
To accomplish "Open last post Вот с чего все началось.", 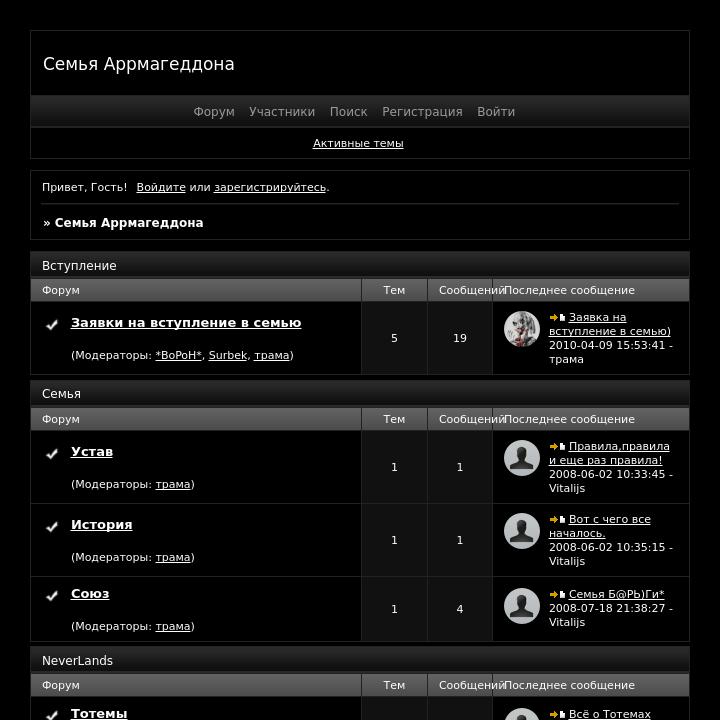I will (600, 526).
